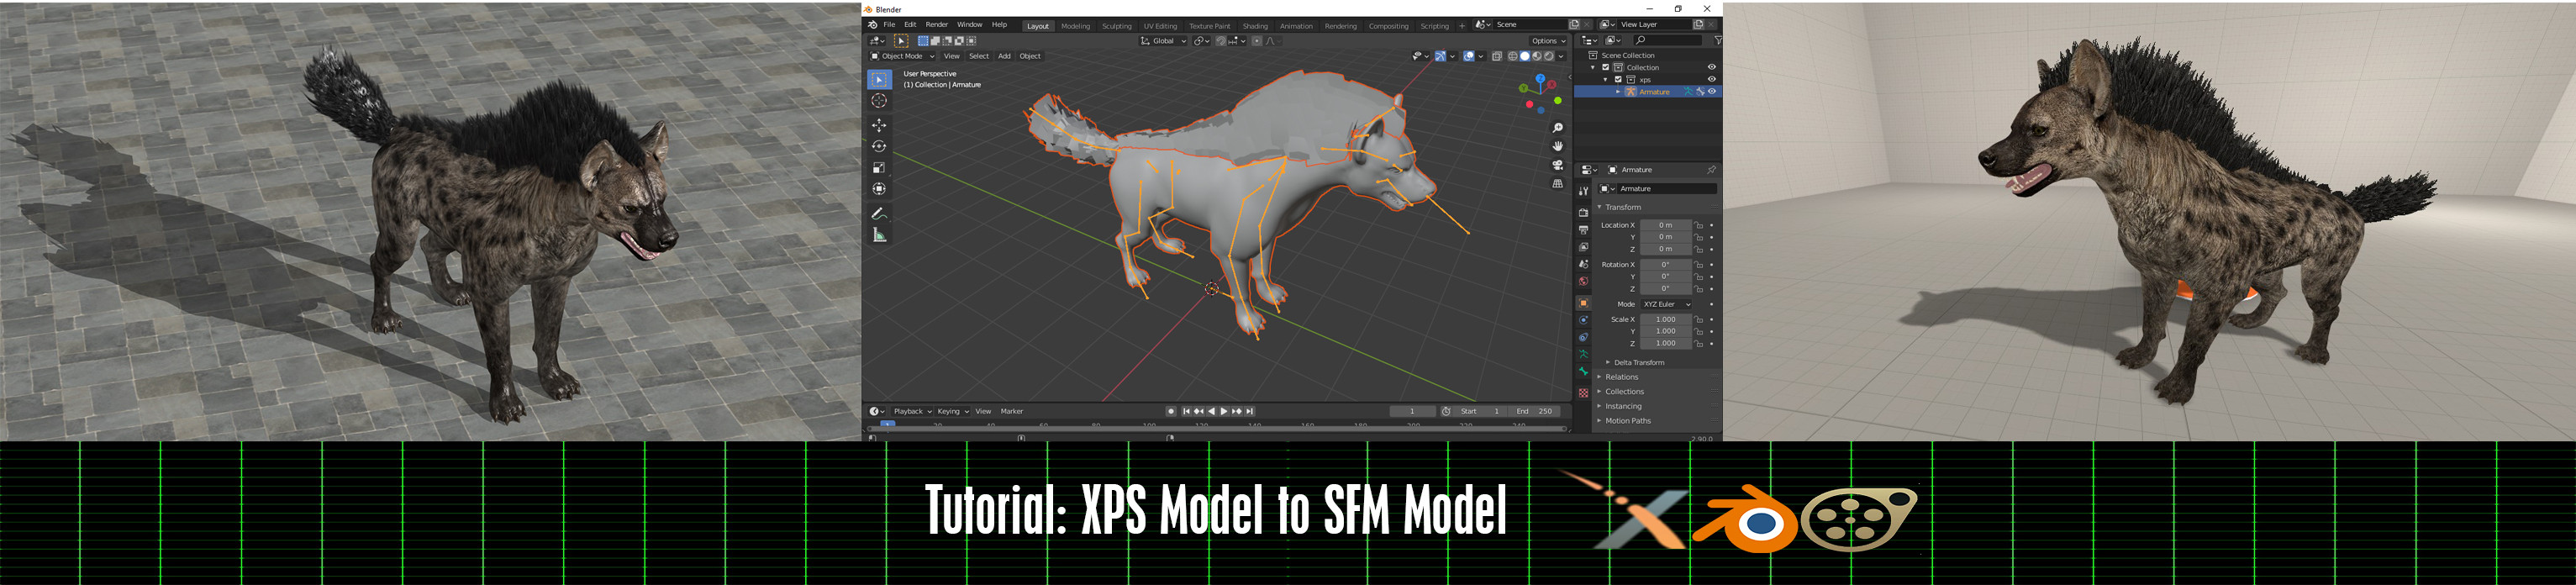Screen dimensions: 2576x585
Task: Click Marker menu in timeline
Action: coord(1012,411)
